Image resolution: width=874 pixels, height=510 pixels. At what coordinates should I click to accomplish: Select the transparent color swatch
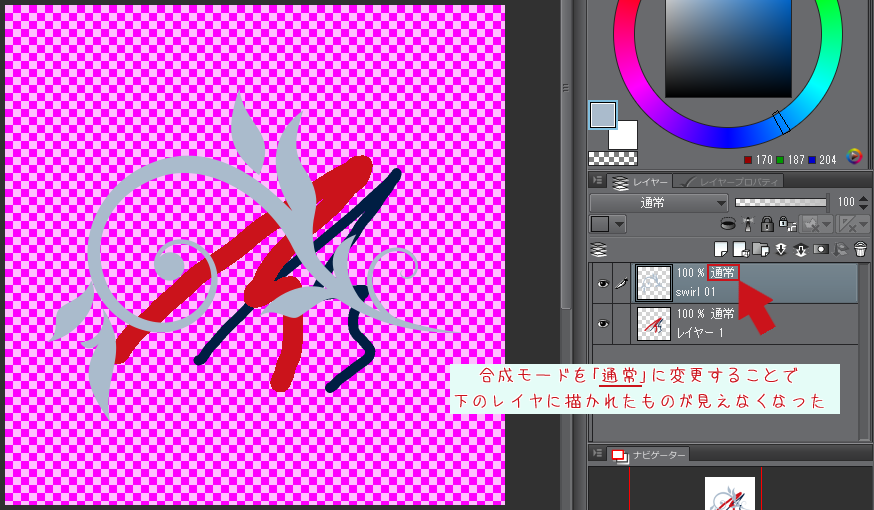coord(613,158)
